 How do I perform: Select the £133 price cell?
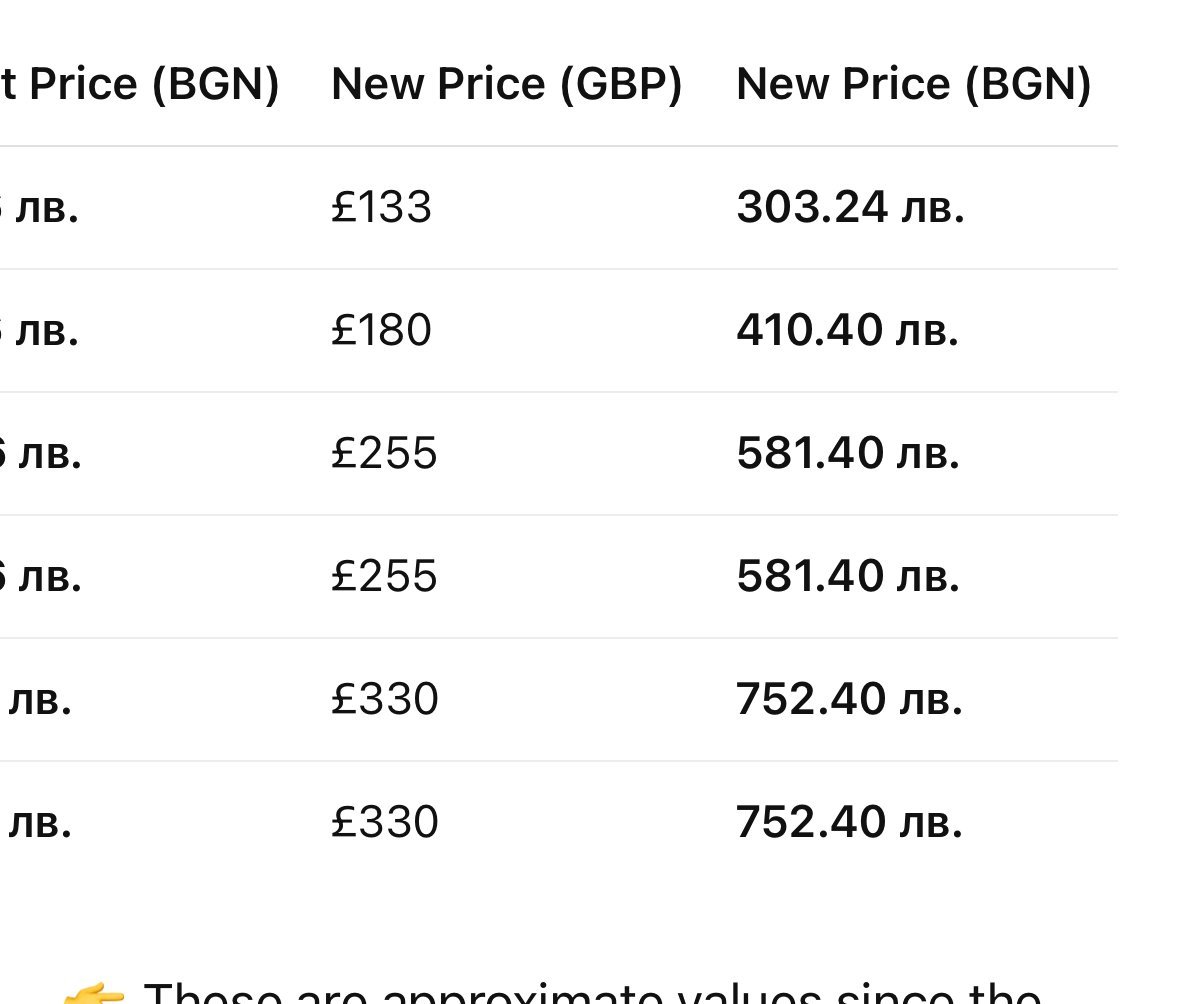click(381, 207)
